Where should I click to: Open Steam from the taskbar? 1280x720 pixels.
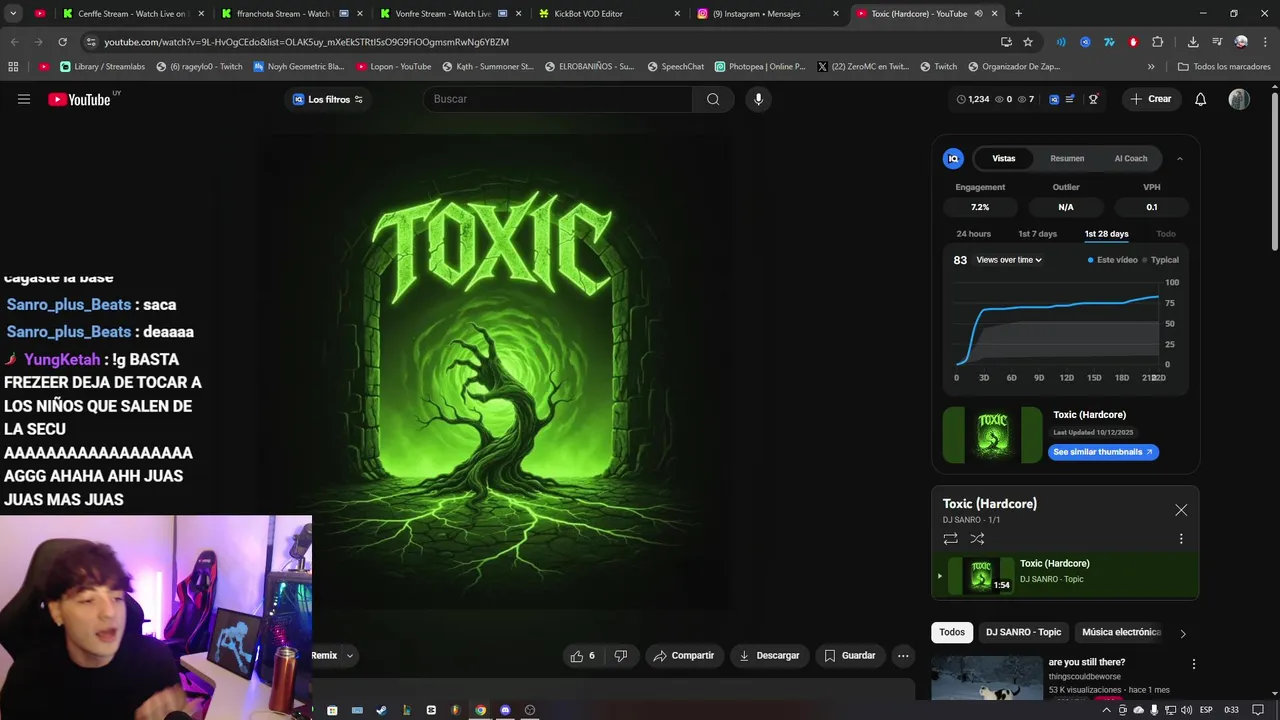(x=381, y=710)
